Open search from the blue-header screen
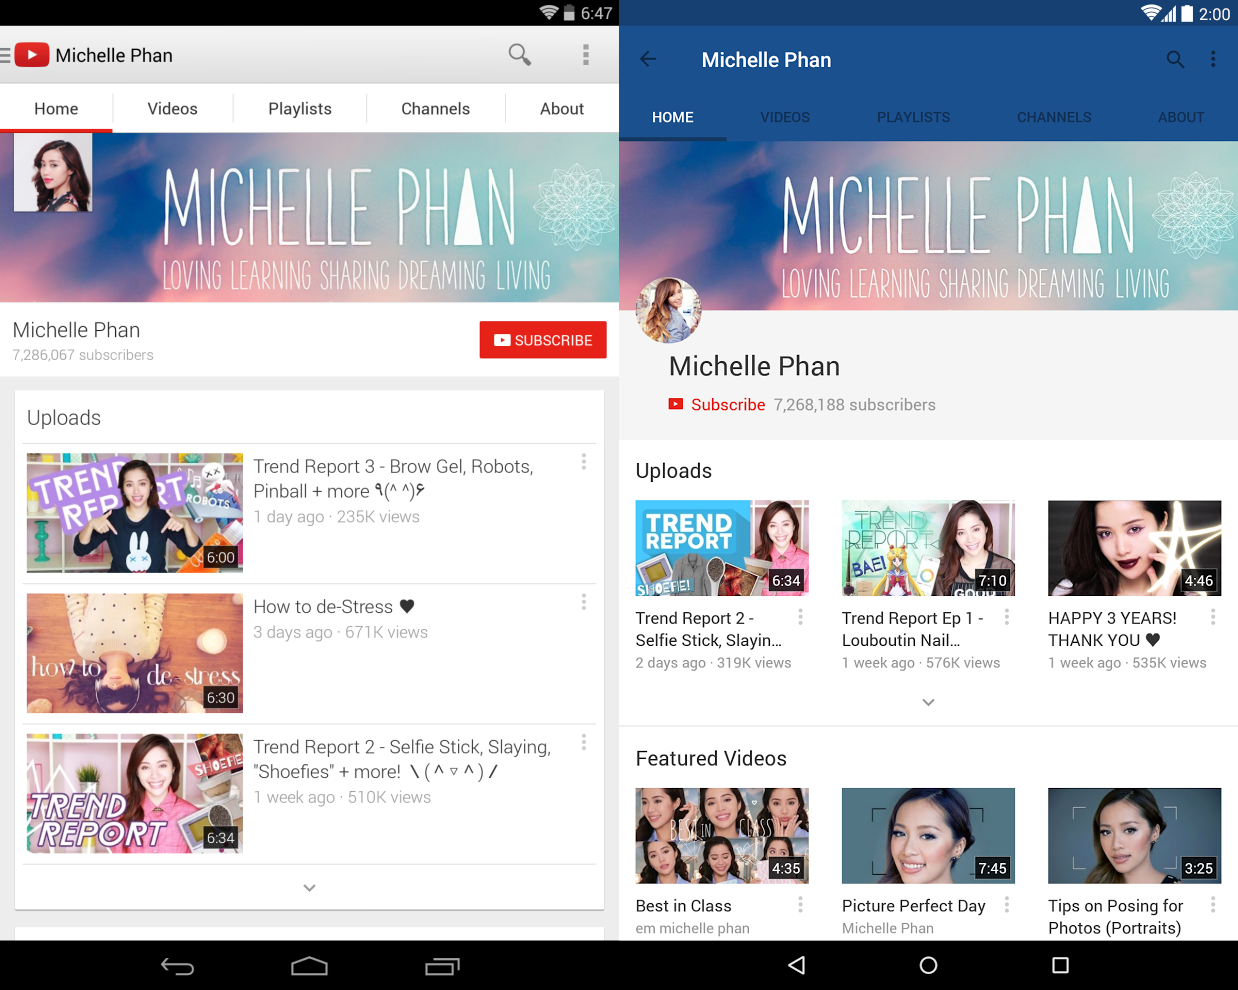The image size is (1238, 990). tap(1176, 59)
